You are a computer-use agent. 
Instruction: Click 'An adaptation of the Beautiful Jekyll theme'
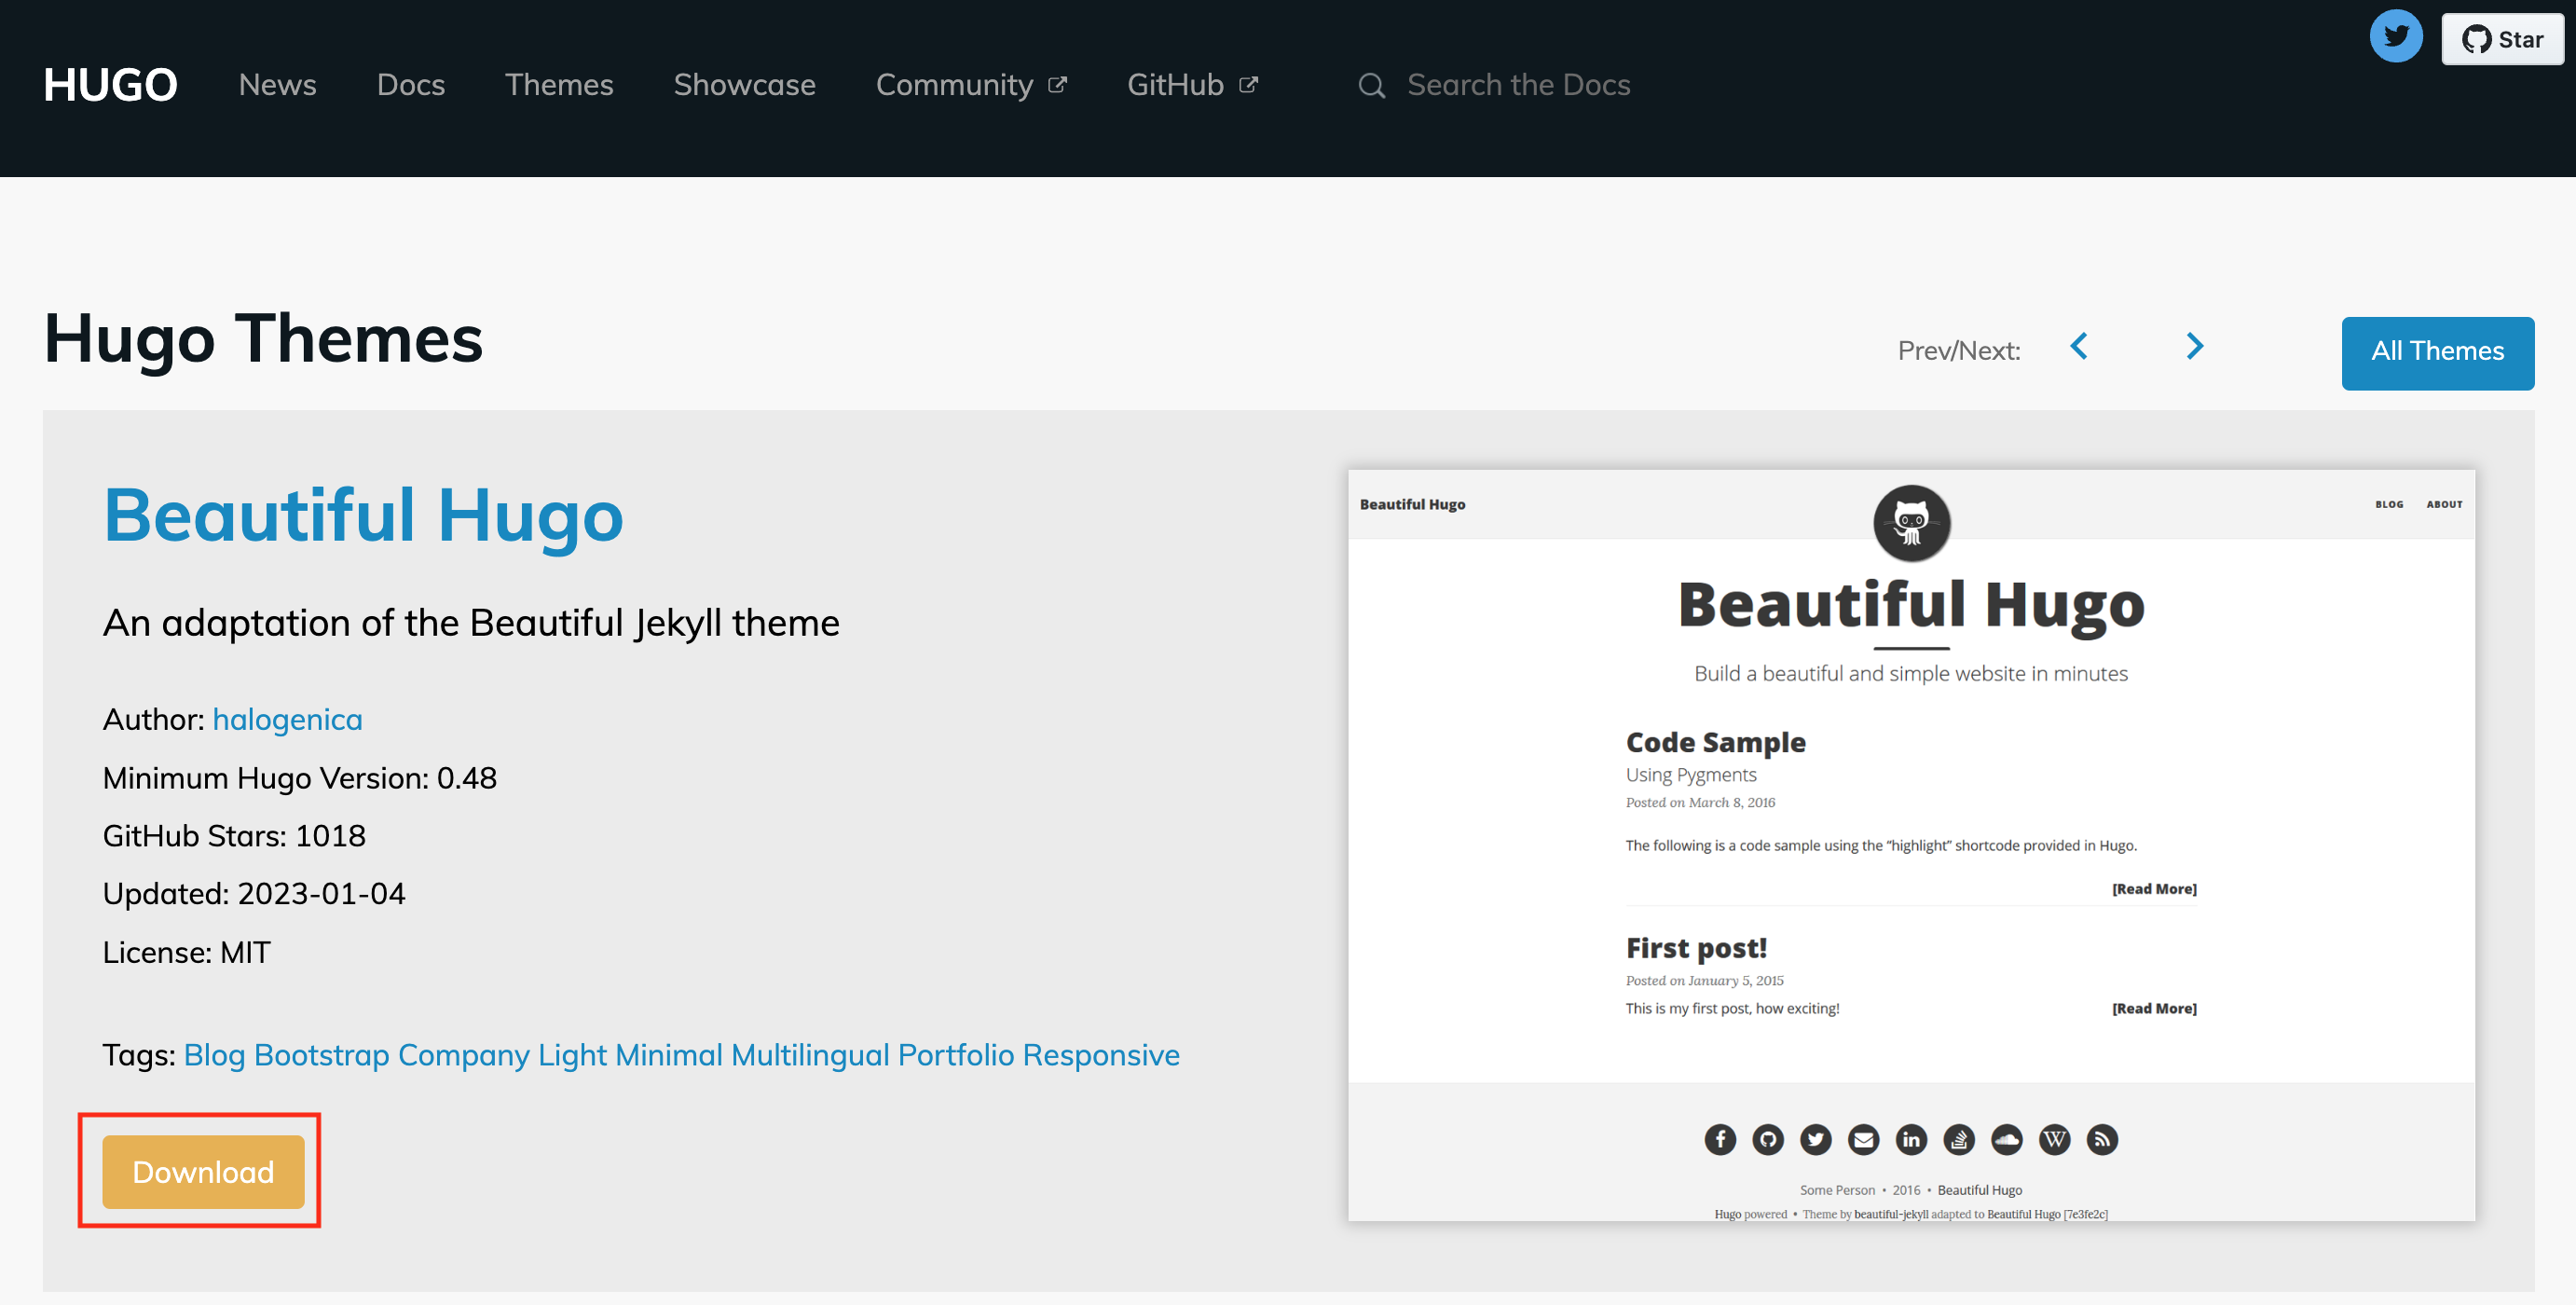click(471, 623)
